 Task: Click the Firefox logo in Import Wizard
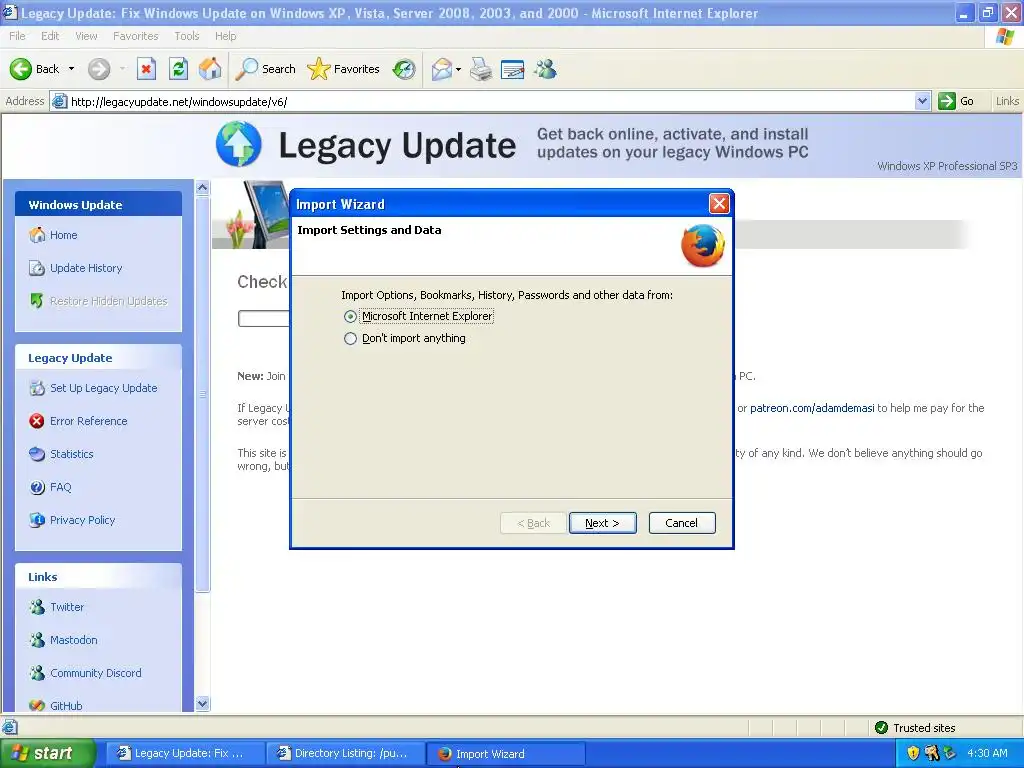703,246
